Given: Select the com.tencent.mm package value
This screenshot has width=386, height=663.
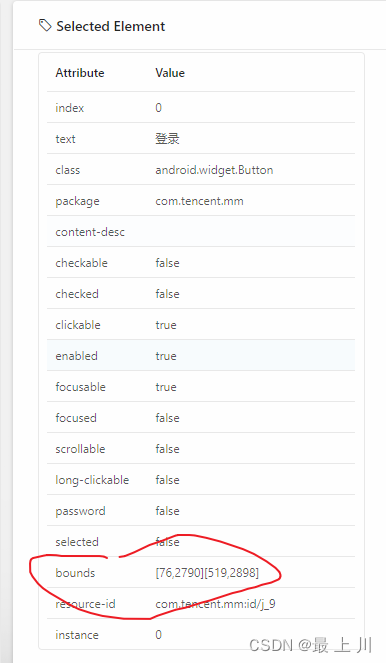Looking at the screenshot, I should tap(199, 201).
